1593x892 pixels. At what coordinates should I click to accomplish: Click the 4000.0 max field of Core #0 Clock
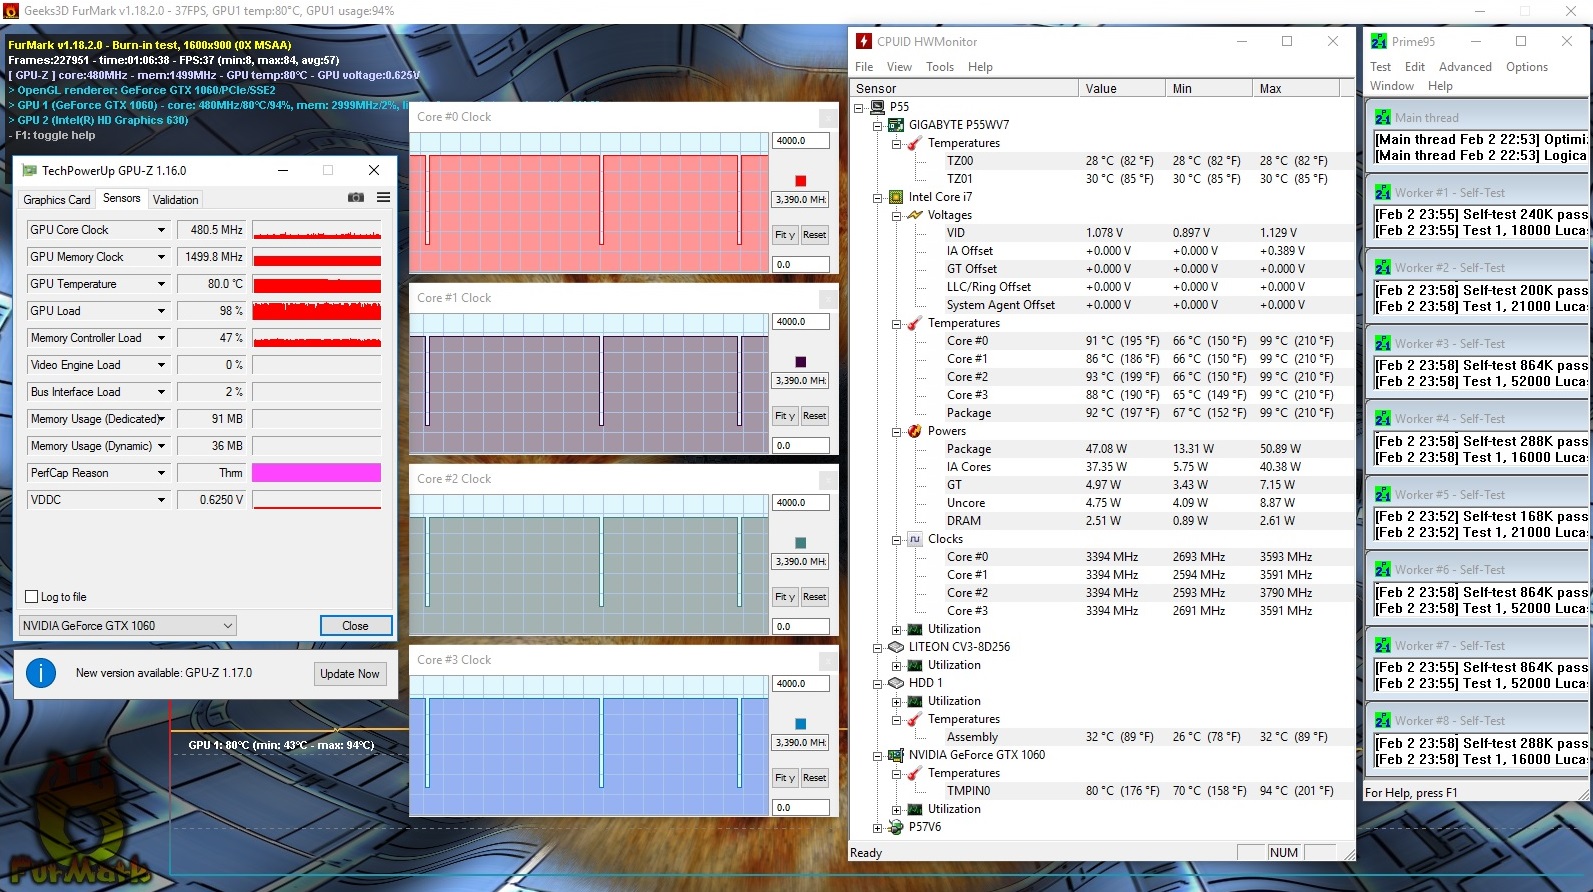point(800,141)
